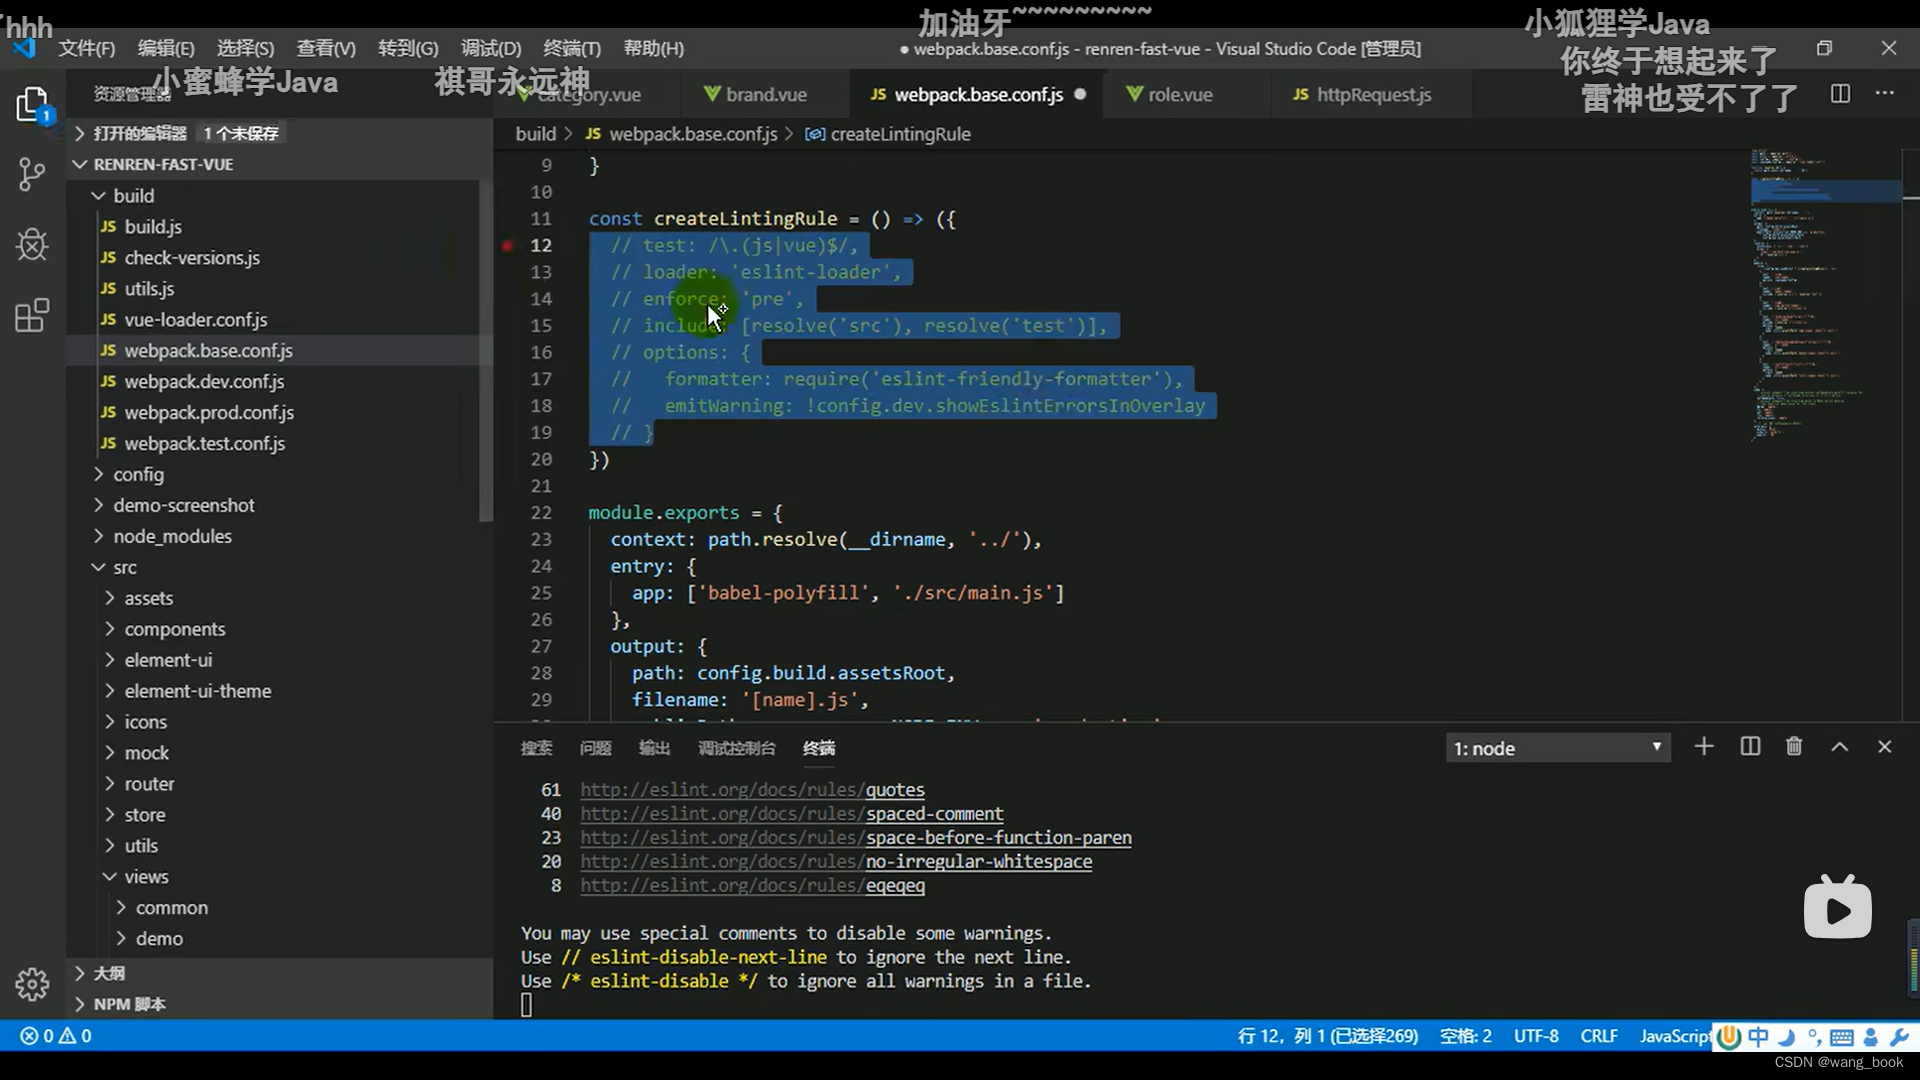Add a new terminal with plus icon
The image size is (1920, 1080).
(1704, 747)
